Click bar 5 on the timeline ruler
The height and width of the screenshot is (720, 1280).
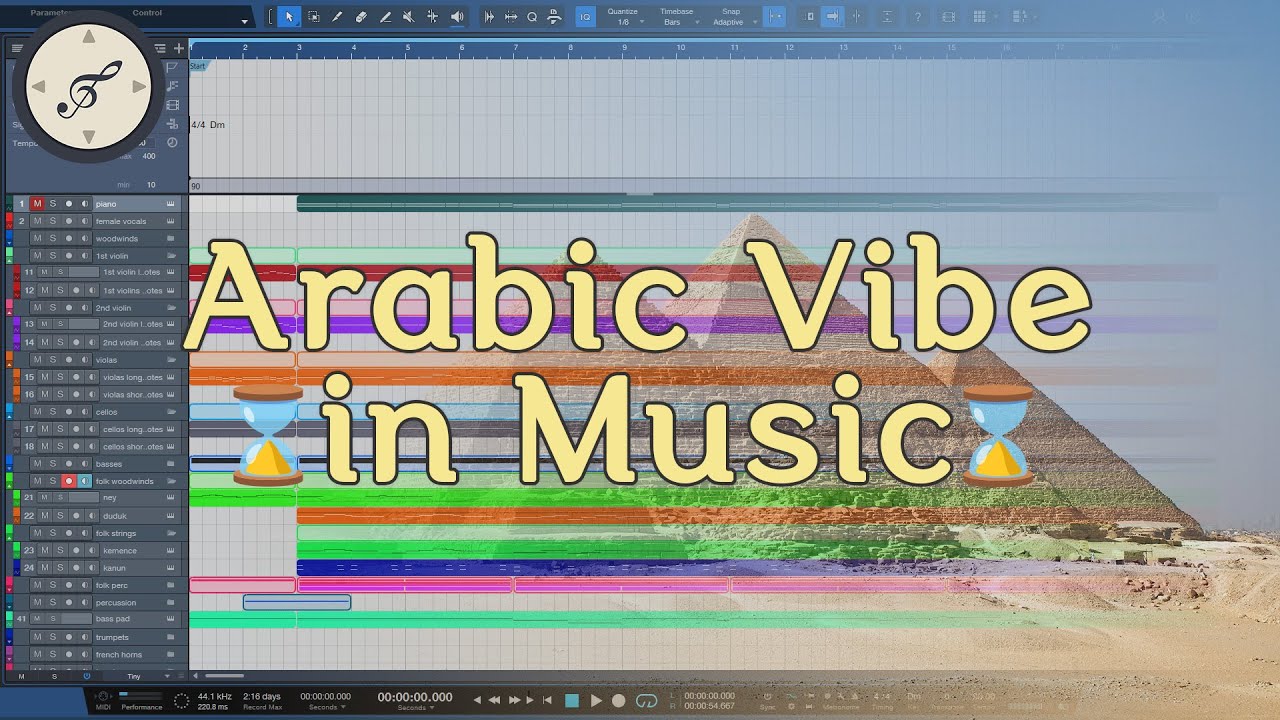[407, 48]
